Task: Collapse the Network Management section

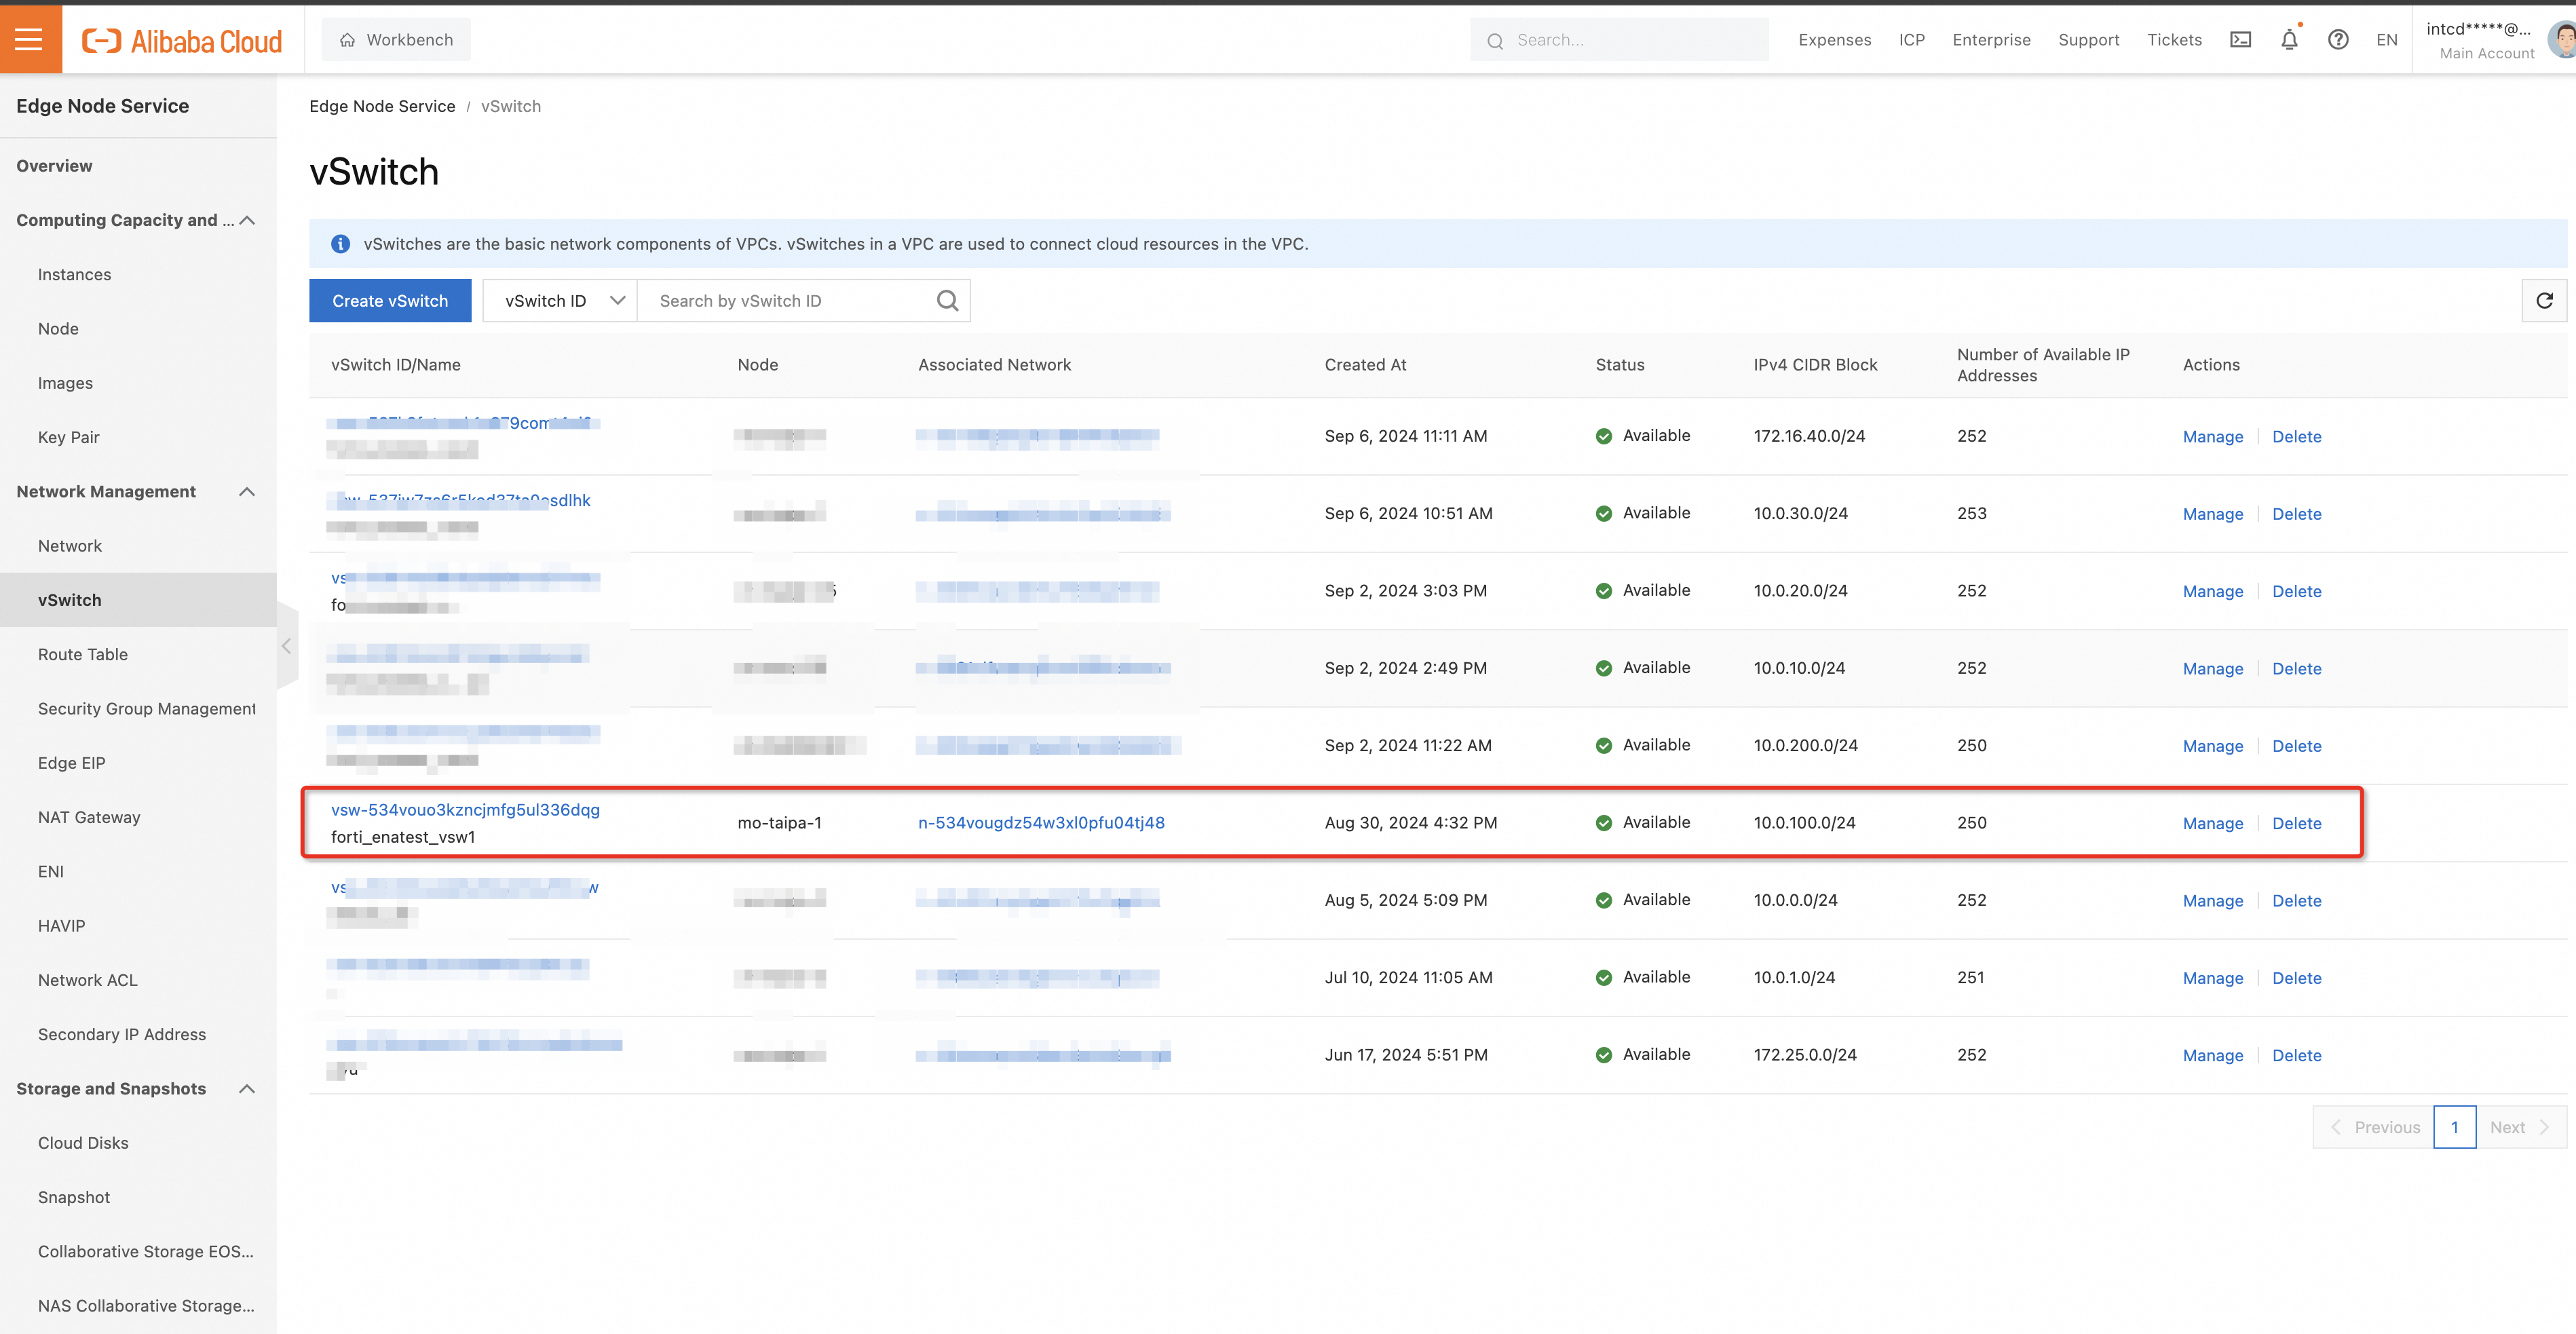Action: pyautogui.click(x=247, y=492)
